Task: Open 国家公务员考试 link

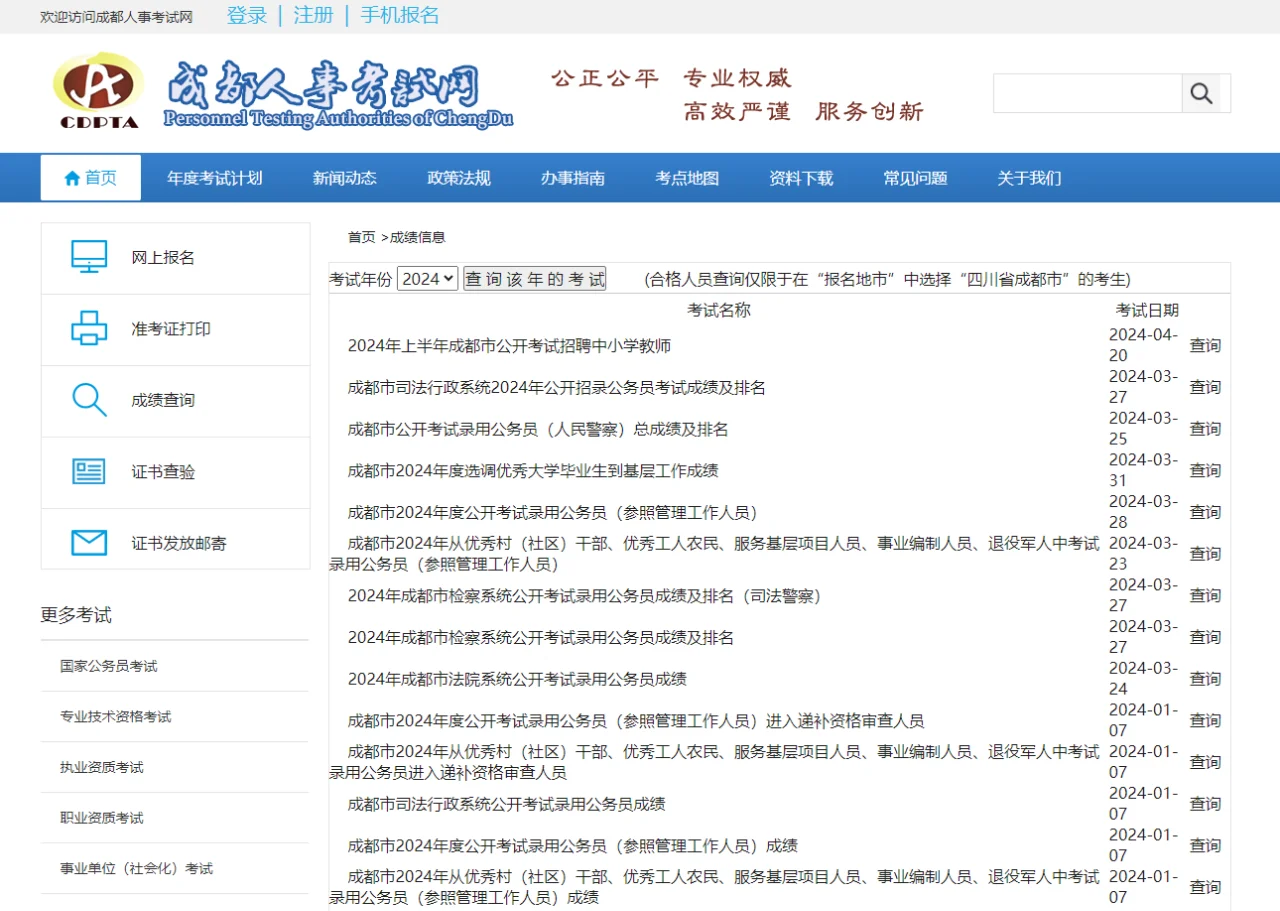Action: [x=109, y=666]
